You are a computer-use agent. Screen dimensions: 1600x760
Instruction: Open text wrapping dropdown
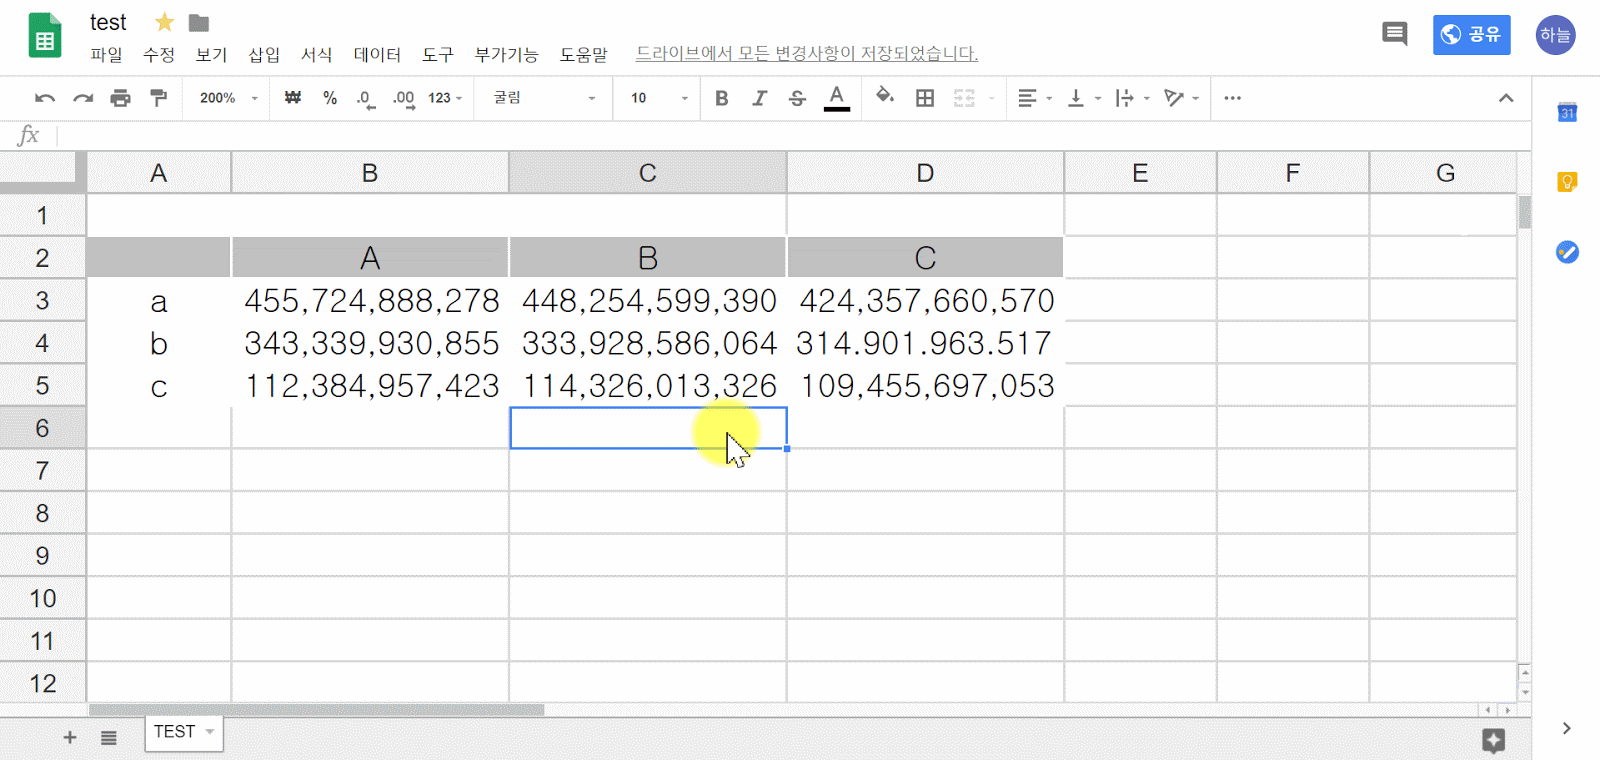(1132, 98)
